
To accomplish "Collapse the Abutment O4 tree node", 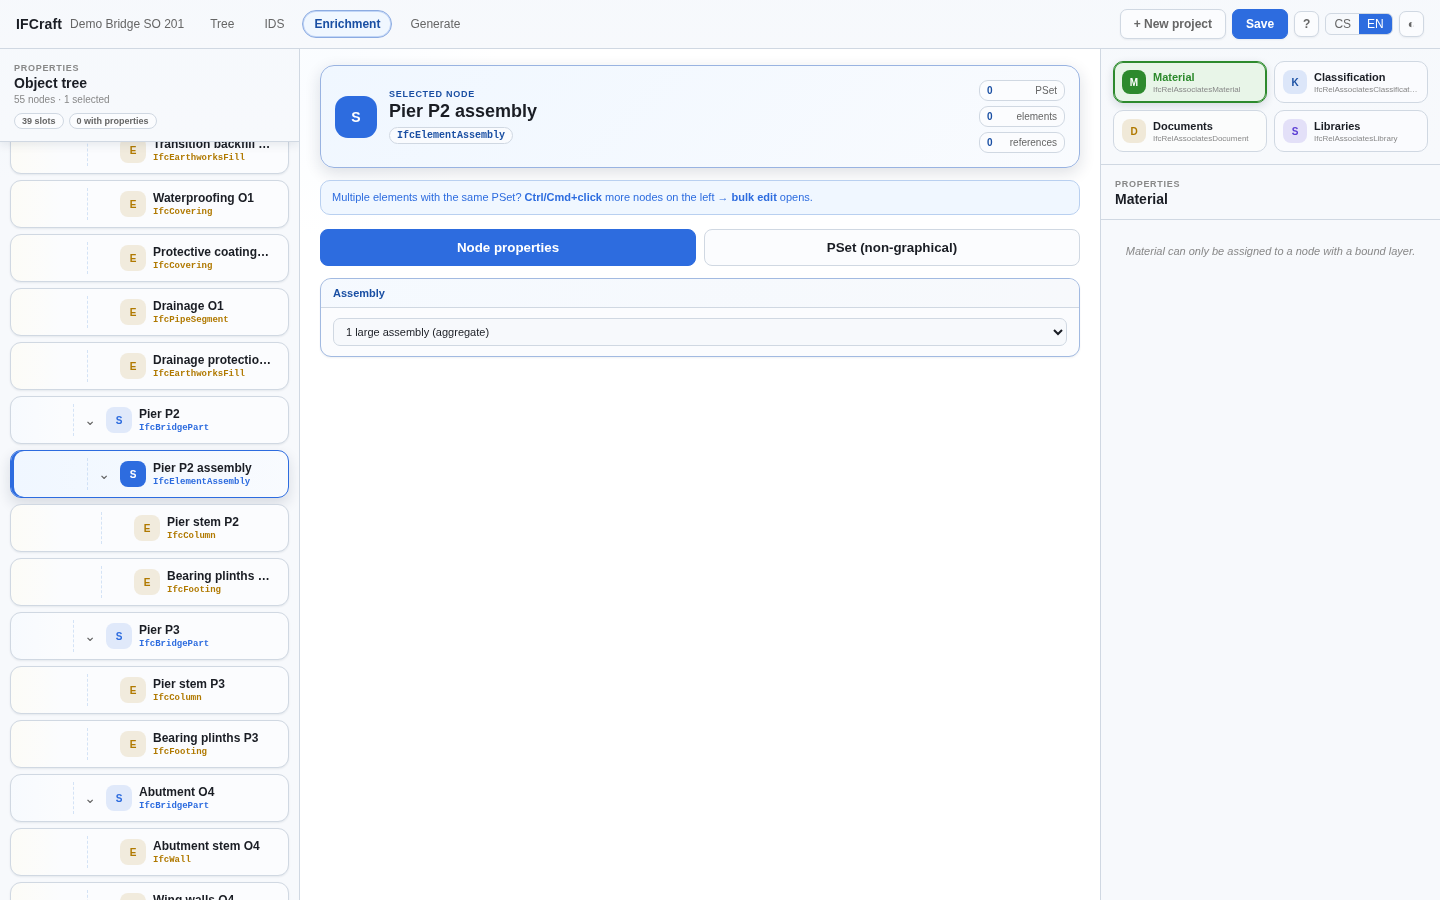I will point(90,799).
